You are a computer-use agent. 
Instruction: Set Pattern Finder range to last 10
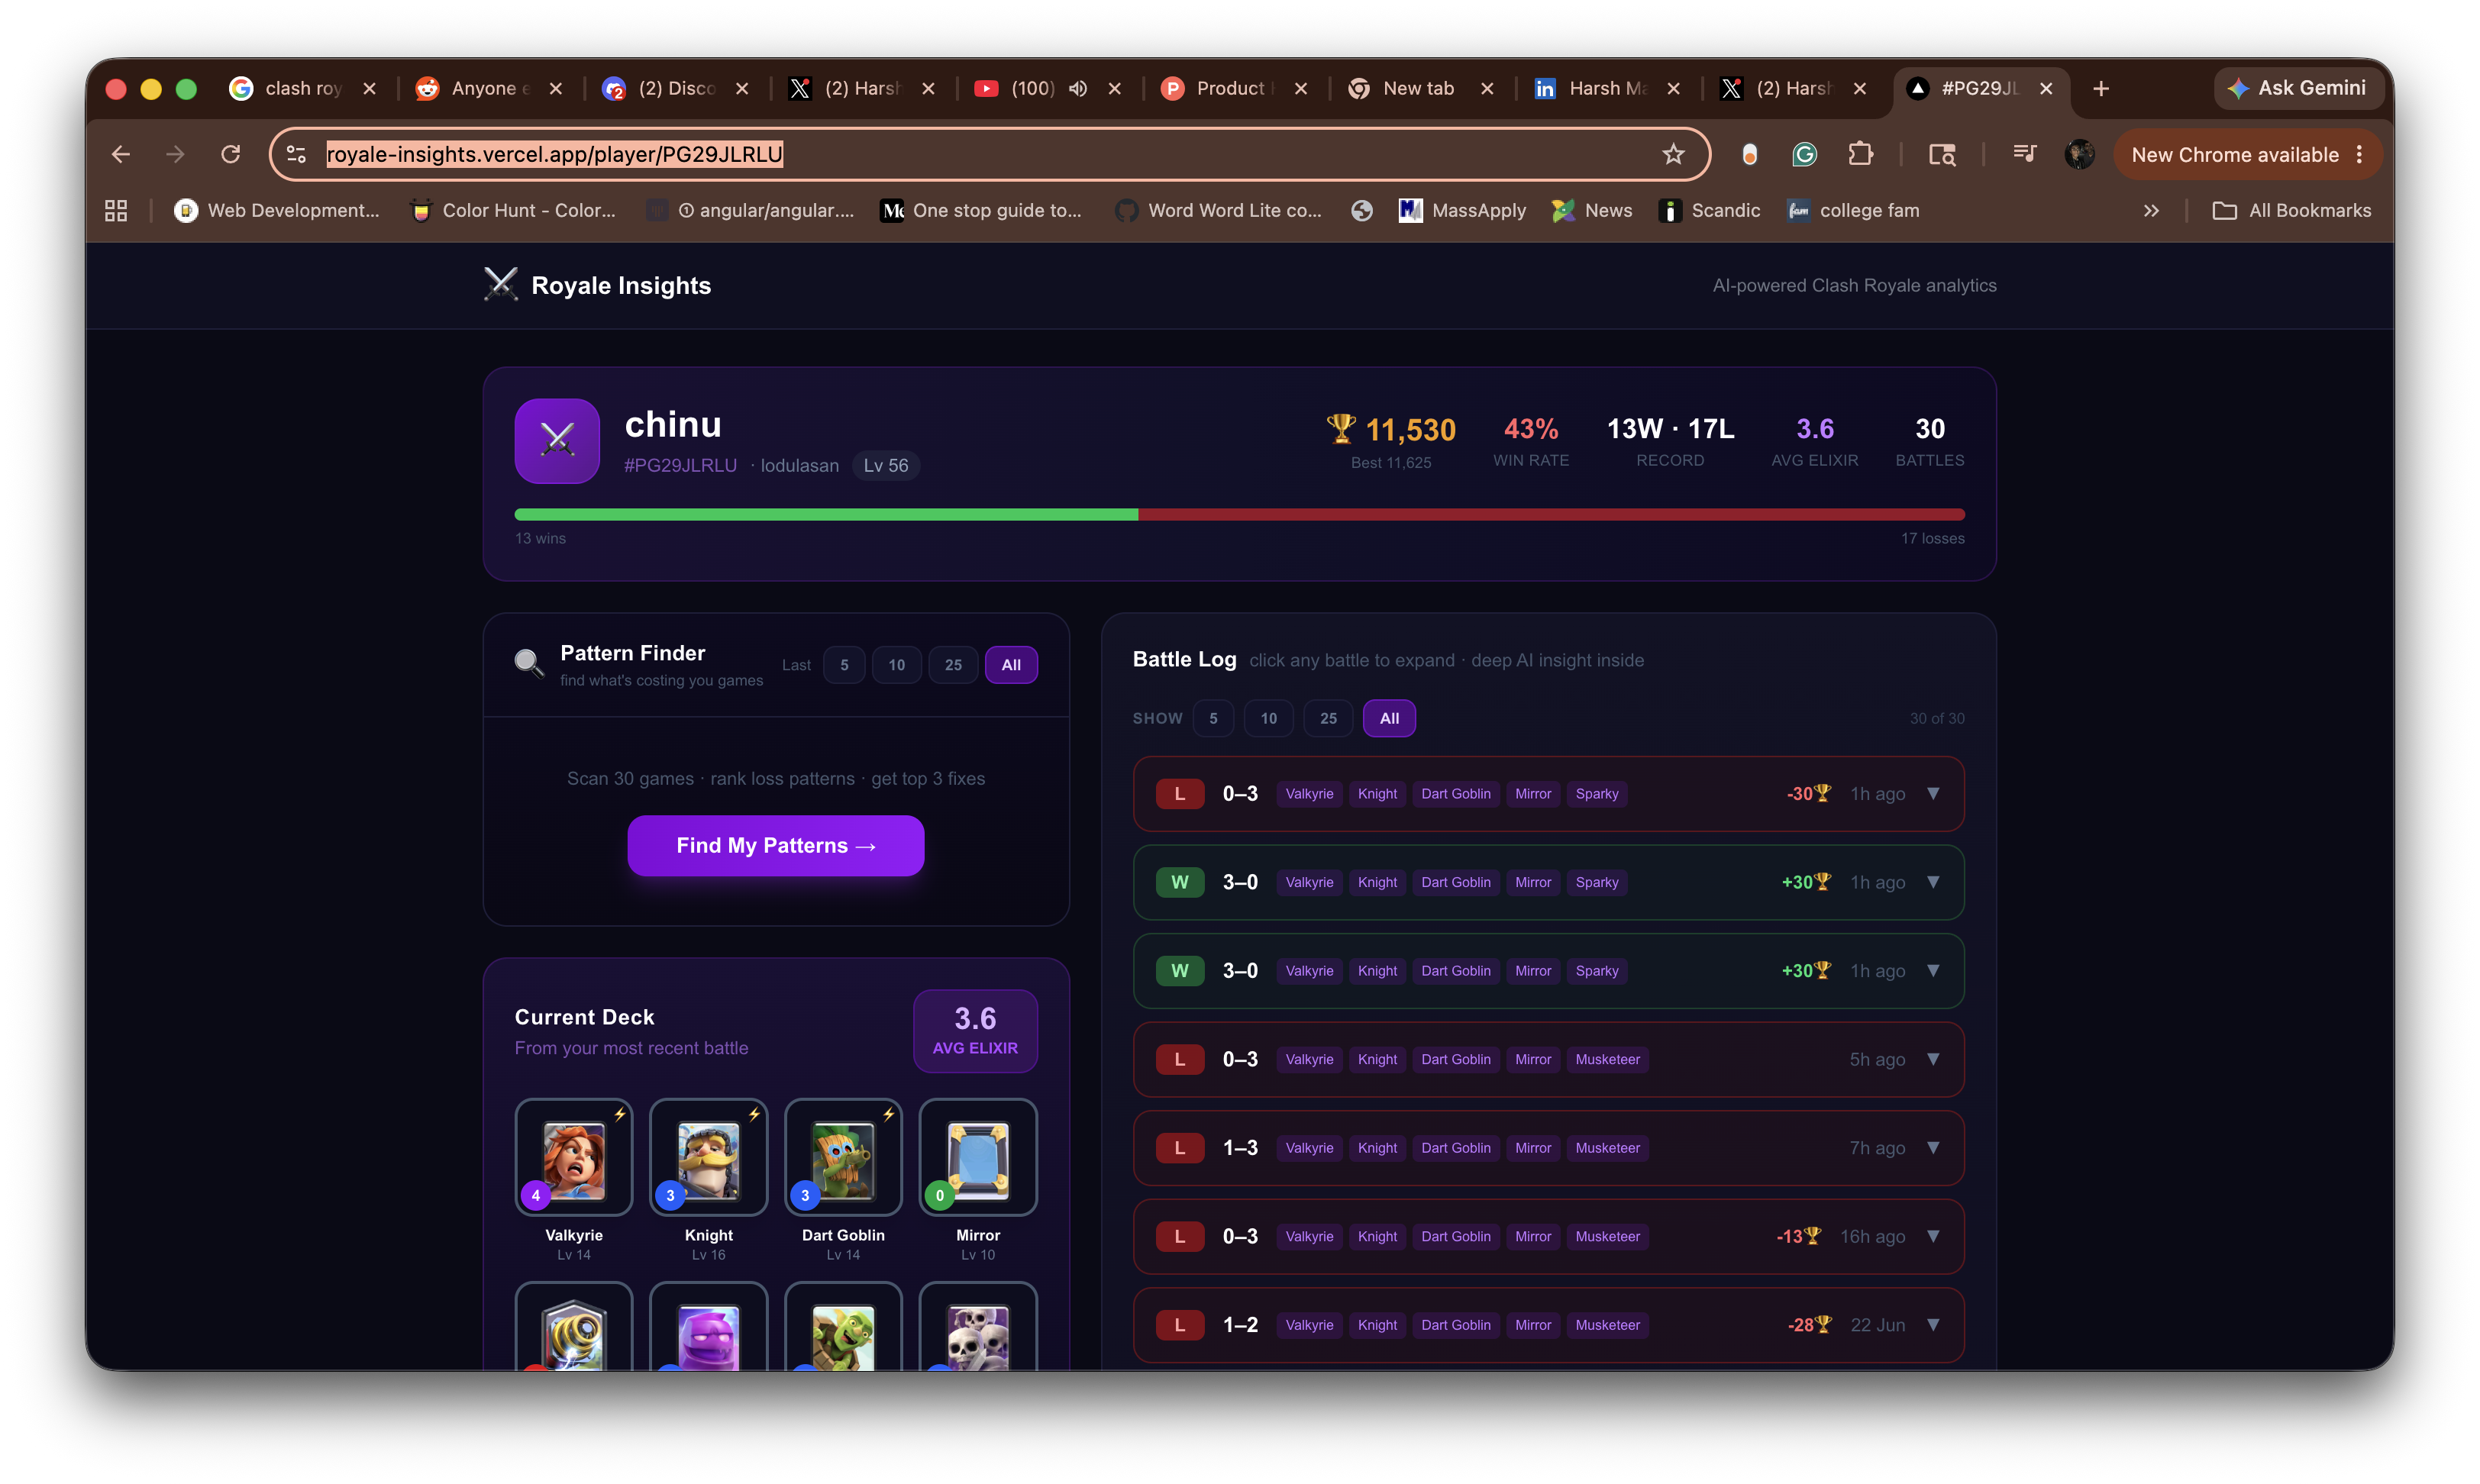click(x=897, y=665)
